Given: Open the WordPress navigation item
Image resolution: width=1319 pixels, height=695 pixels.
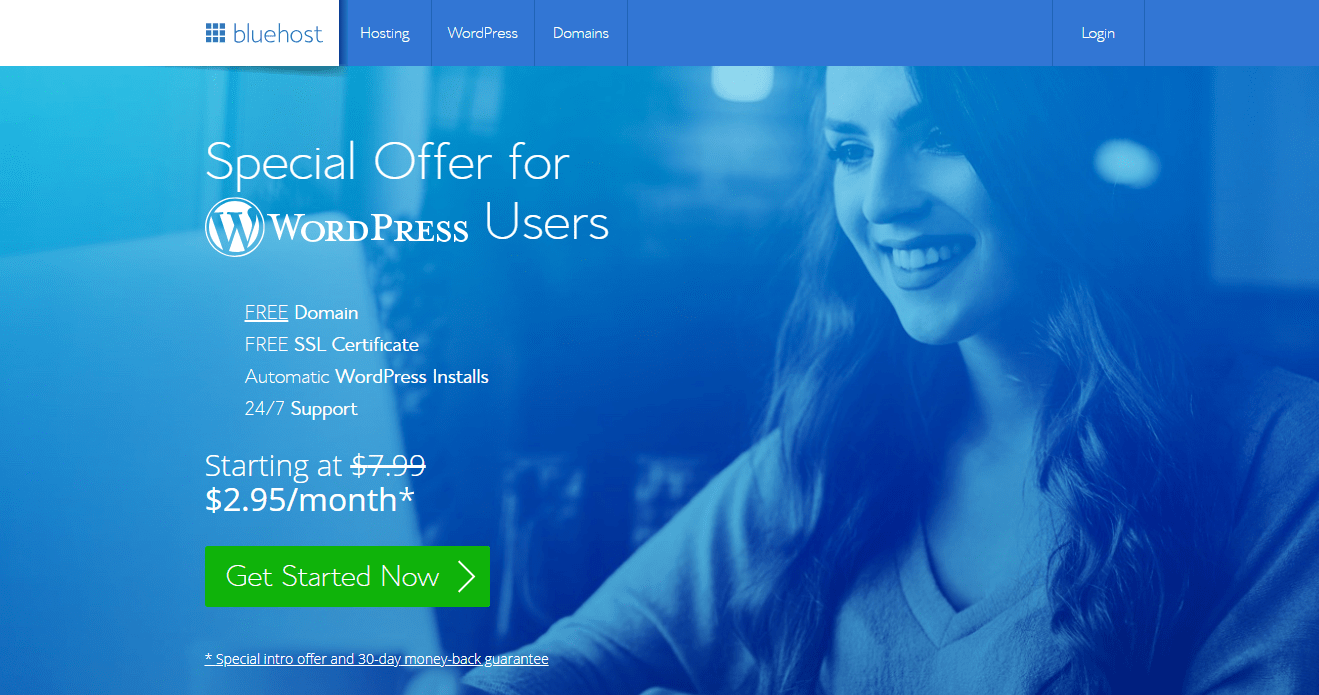Looking at the screenshot, I should pyautogui.click(x=483, y=33).
